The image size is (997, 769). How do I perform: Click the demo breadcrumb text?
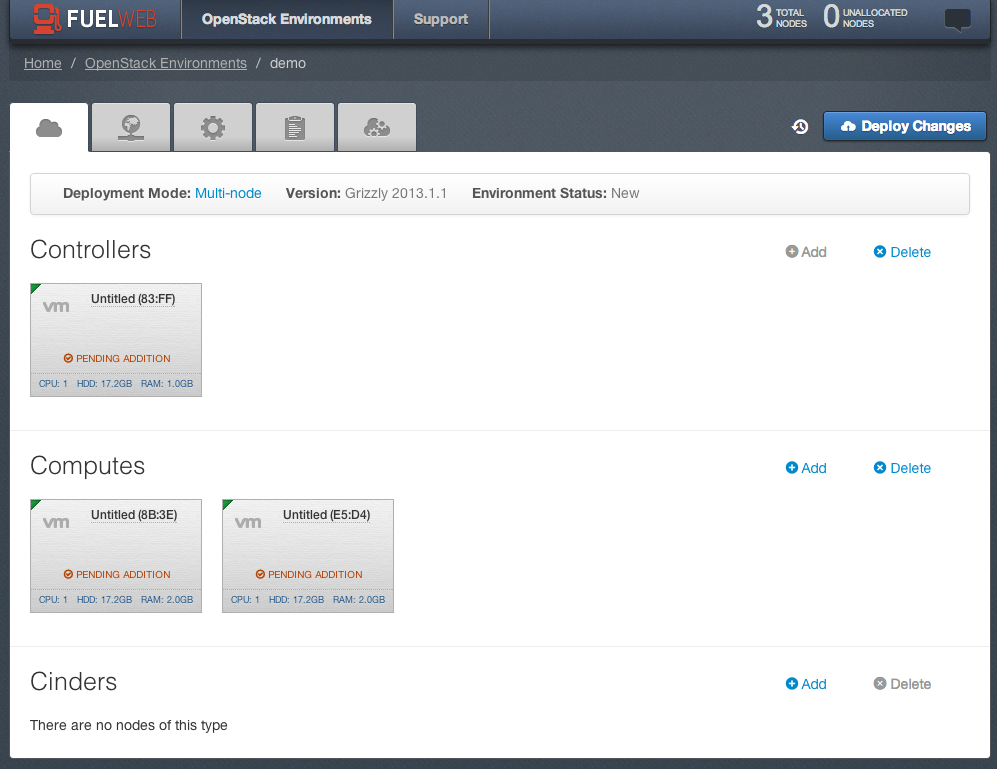click(288, 63)
